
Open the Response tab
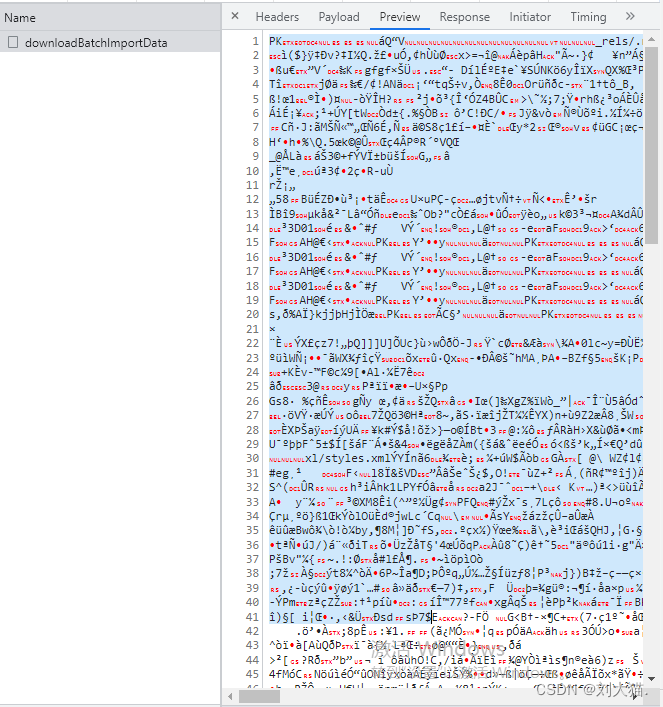pyautogui.click(x=465, y=17)
